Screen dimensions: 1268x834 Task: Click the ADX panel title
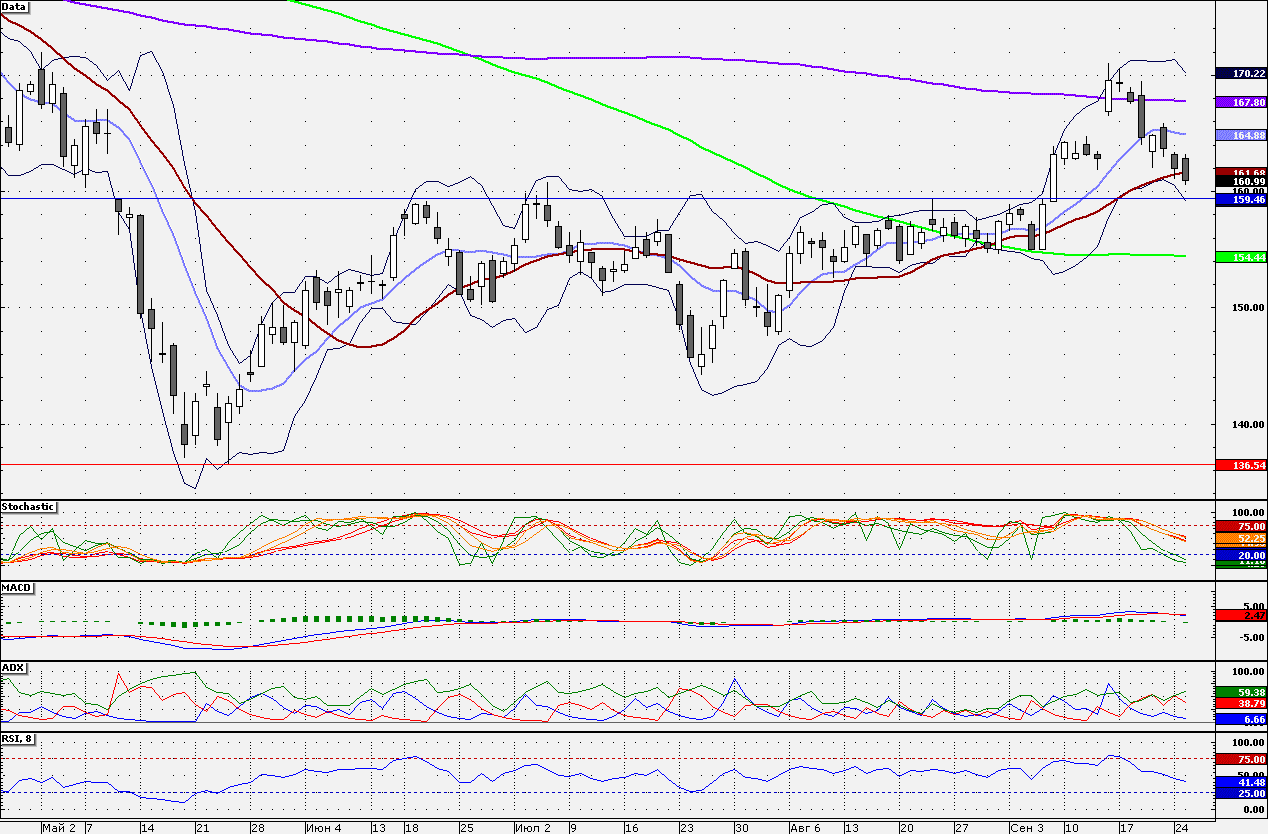point(13,667)
